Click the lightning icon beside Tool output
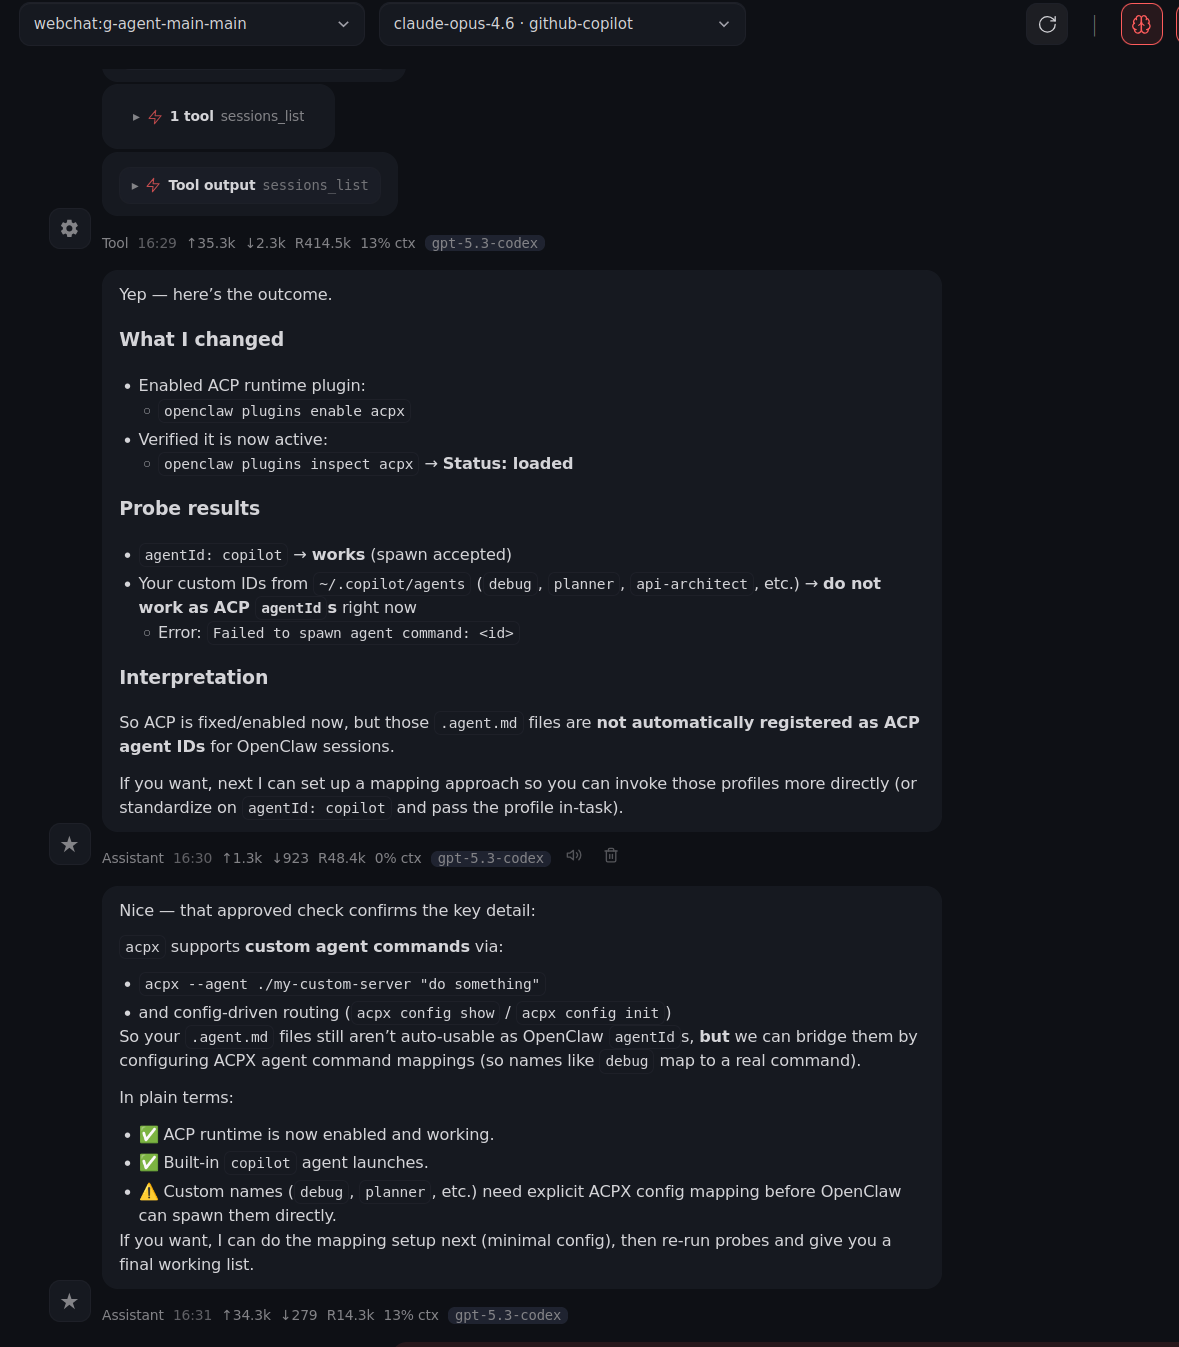Screen dimensions: 1179x1347 coord(153,184)
